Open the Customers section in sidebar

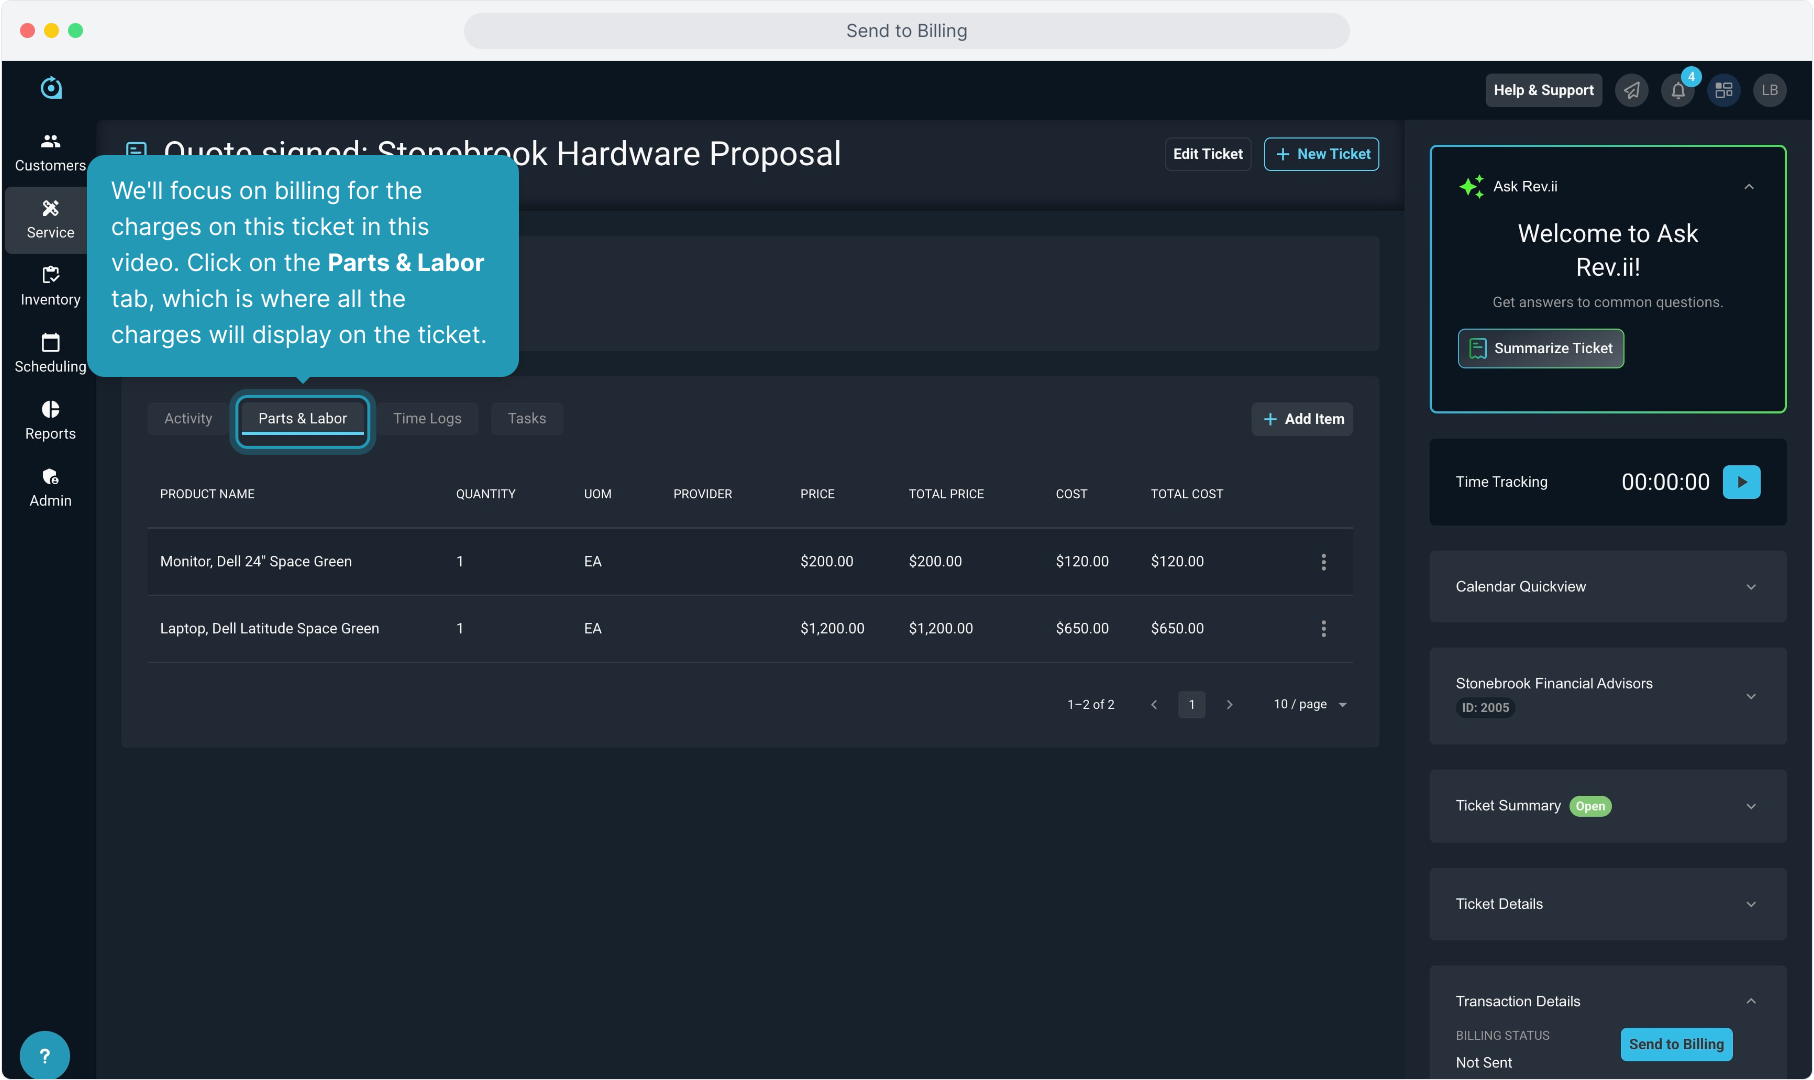pyautogui.click(x=50, y=152)
